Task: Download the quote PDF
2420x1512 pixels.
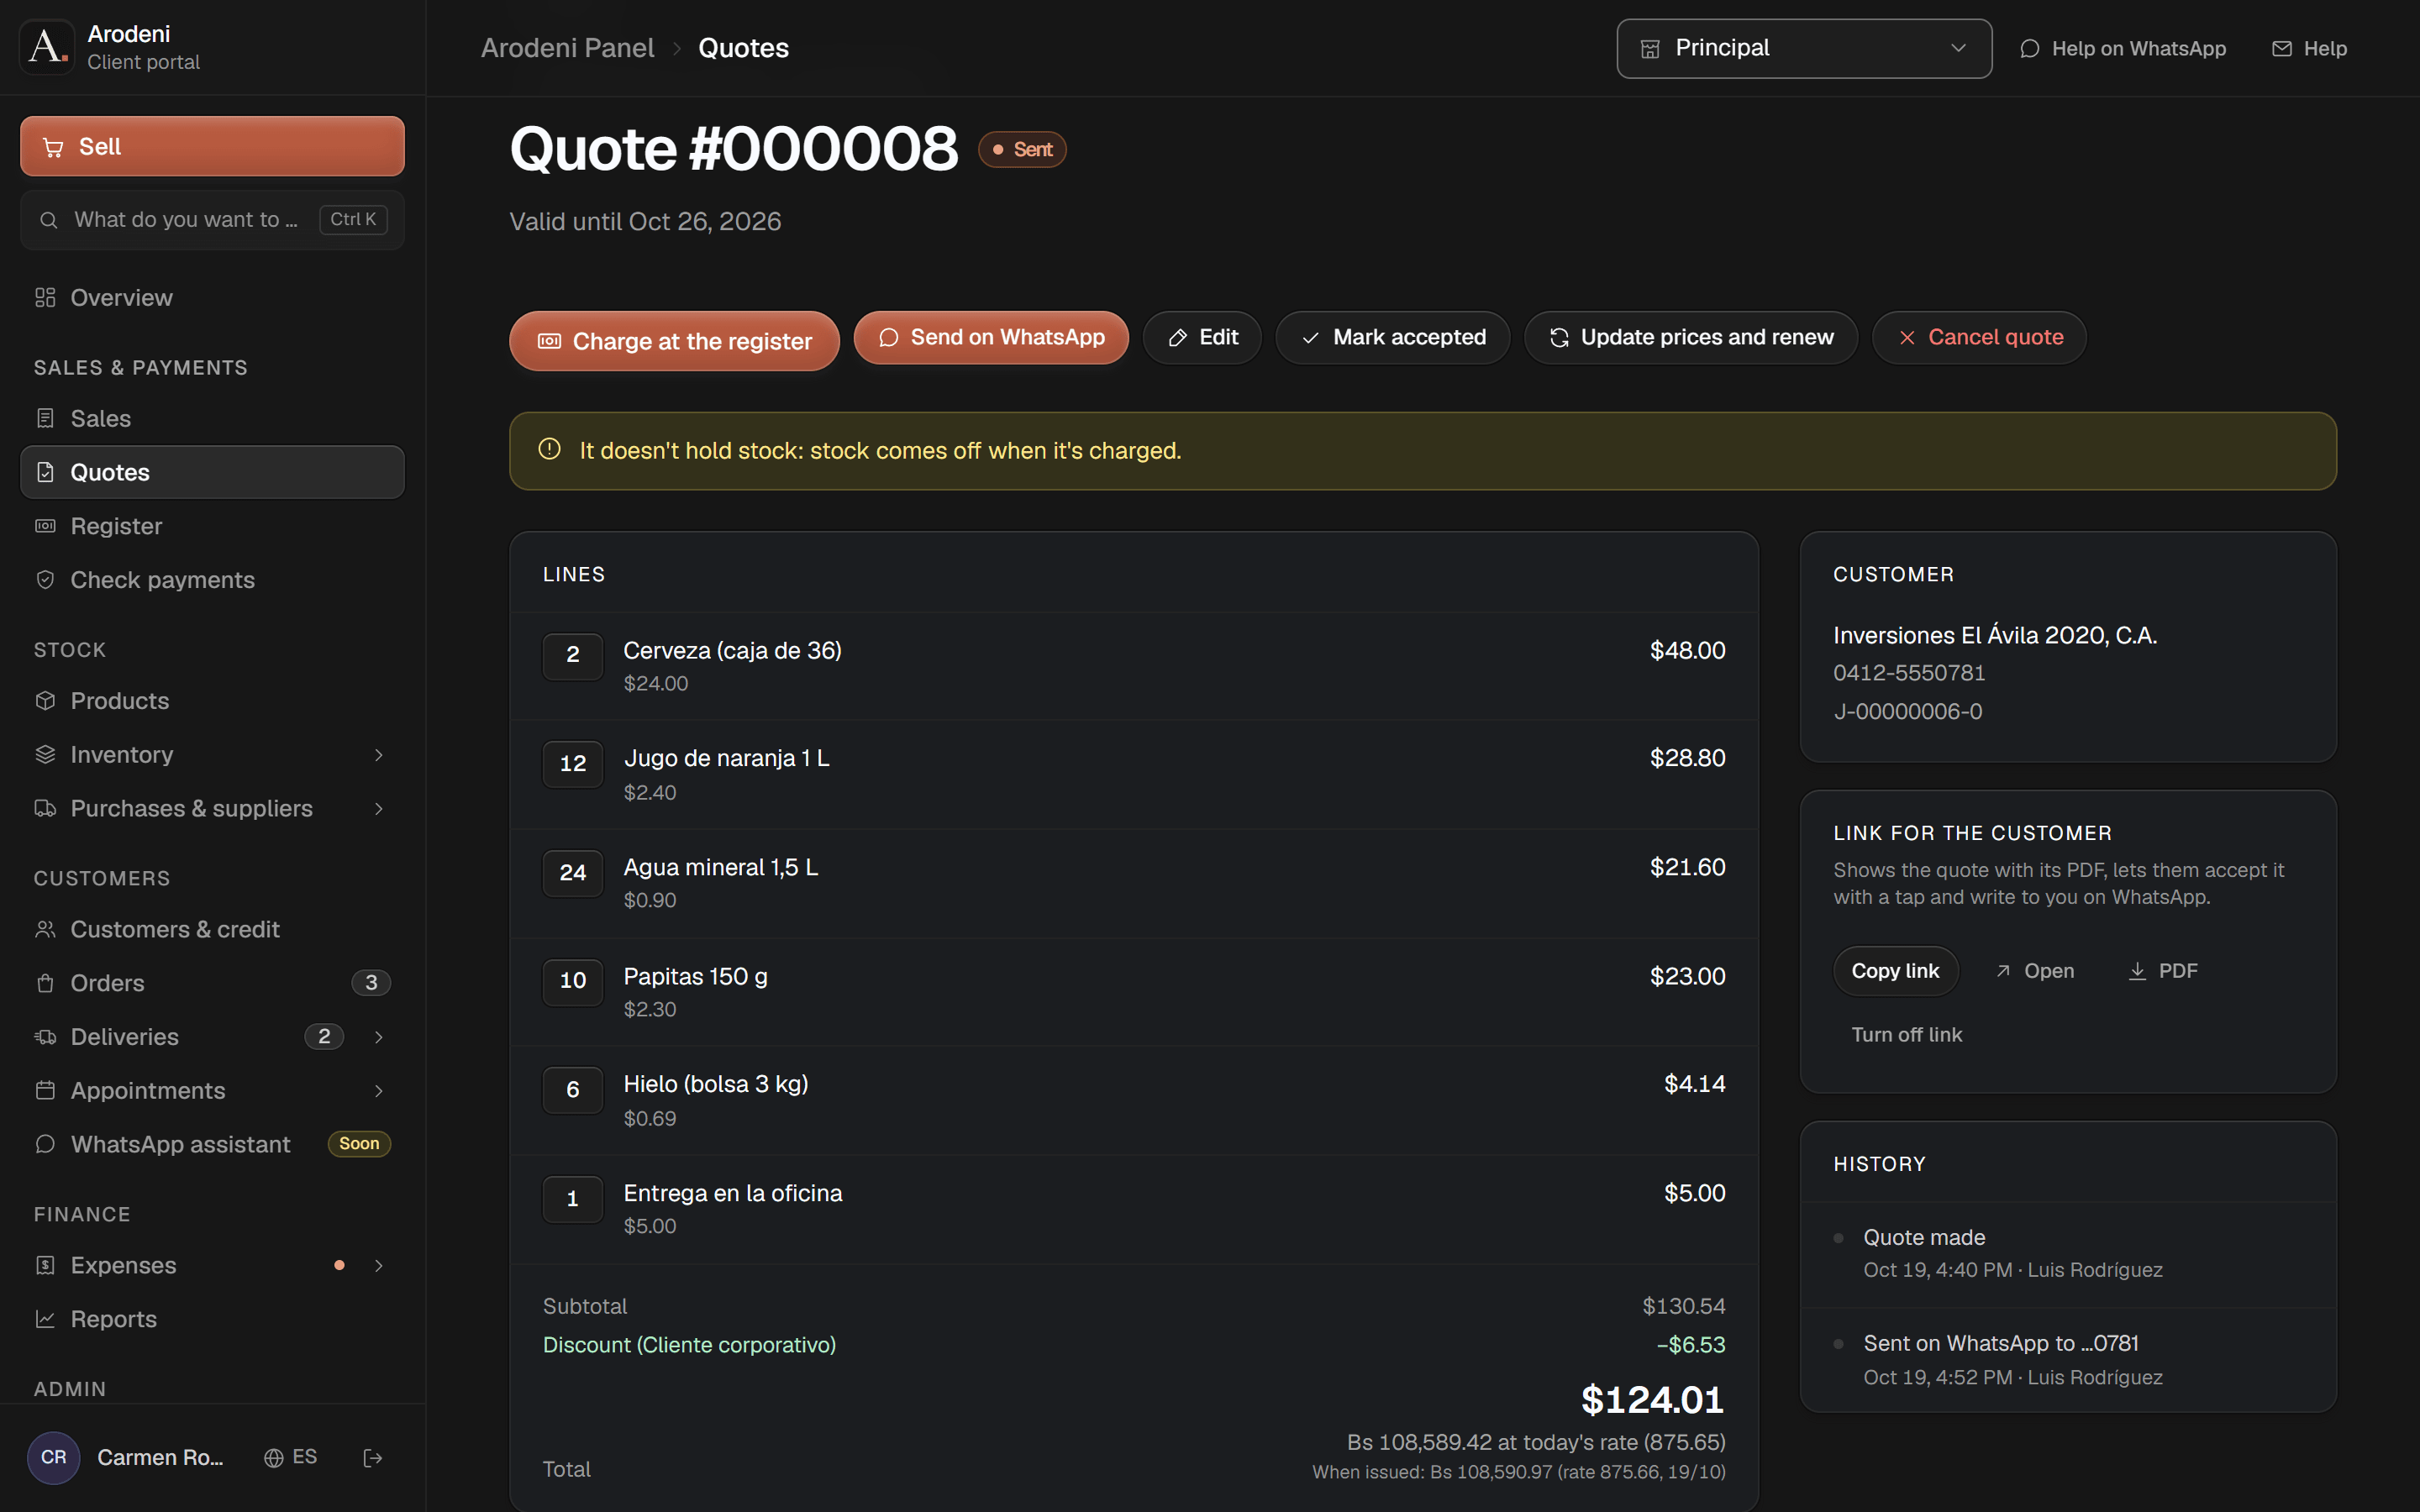Action: (2162, 971)
